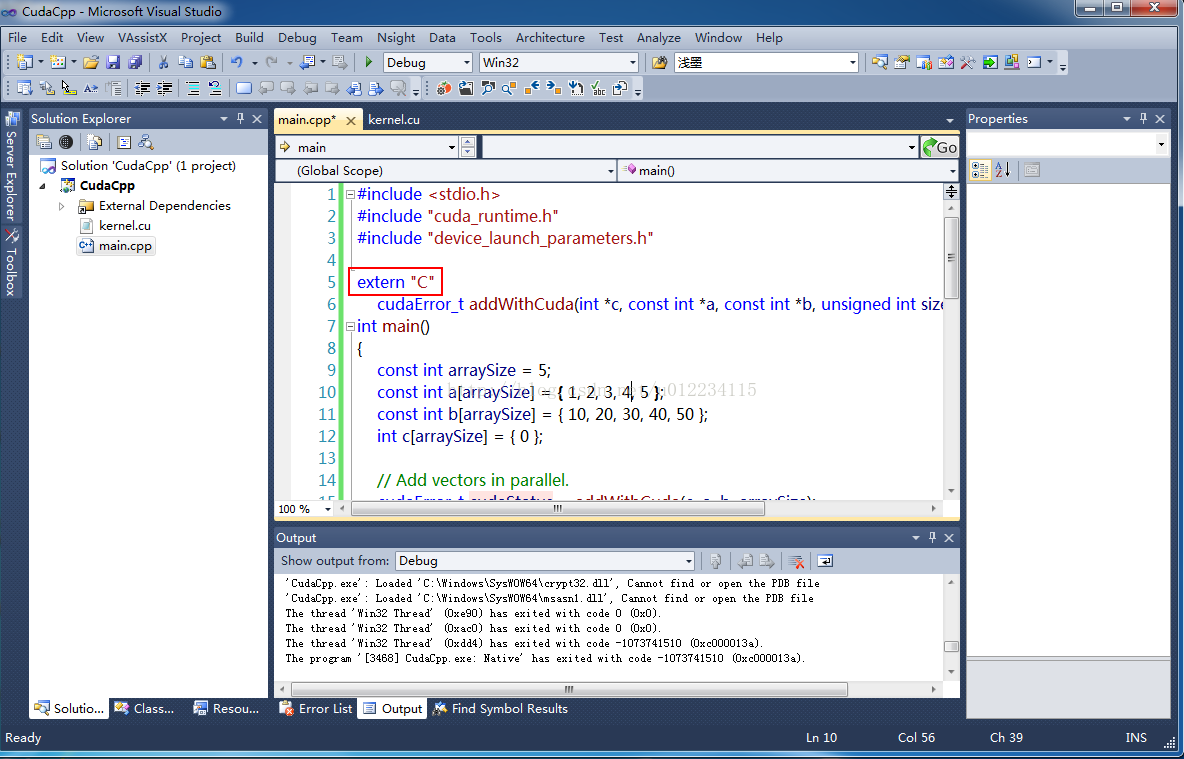
Task: Open Solution Explorer via toolbar icon
Action: pos(880,63)
